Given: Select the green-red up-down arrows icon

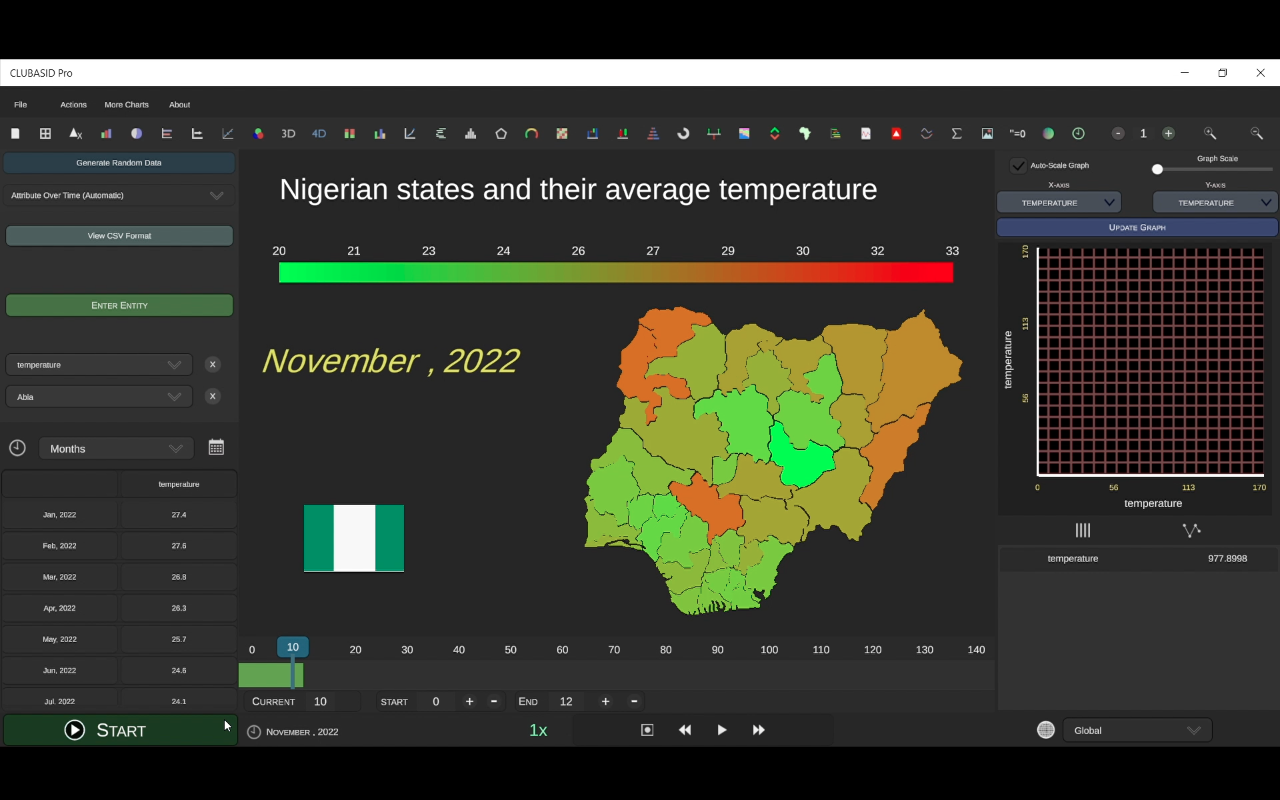Looking at the screenshot, I should (x=774, y=133).
